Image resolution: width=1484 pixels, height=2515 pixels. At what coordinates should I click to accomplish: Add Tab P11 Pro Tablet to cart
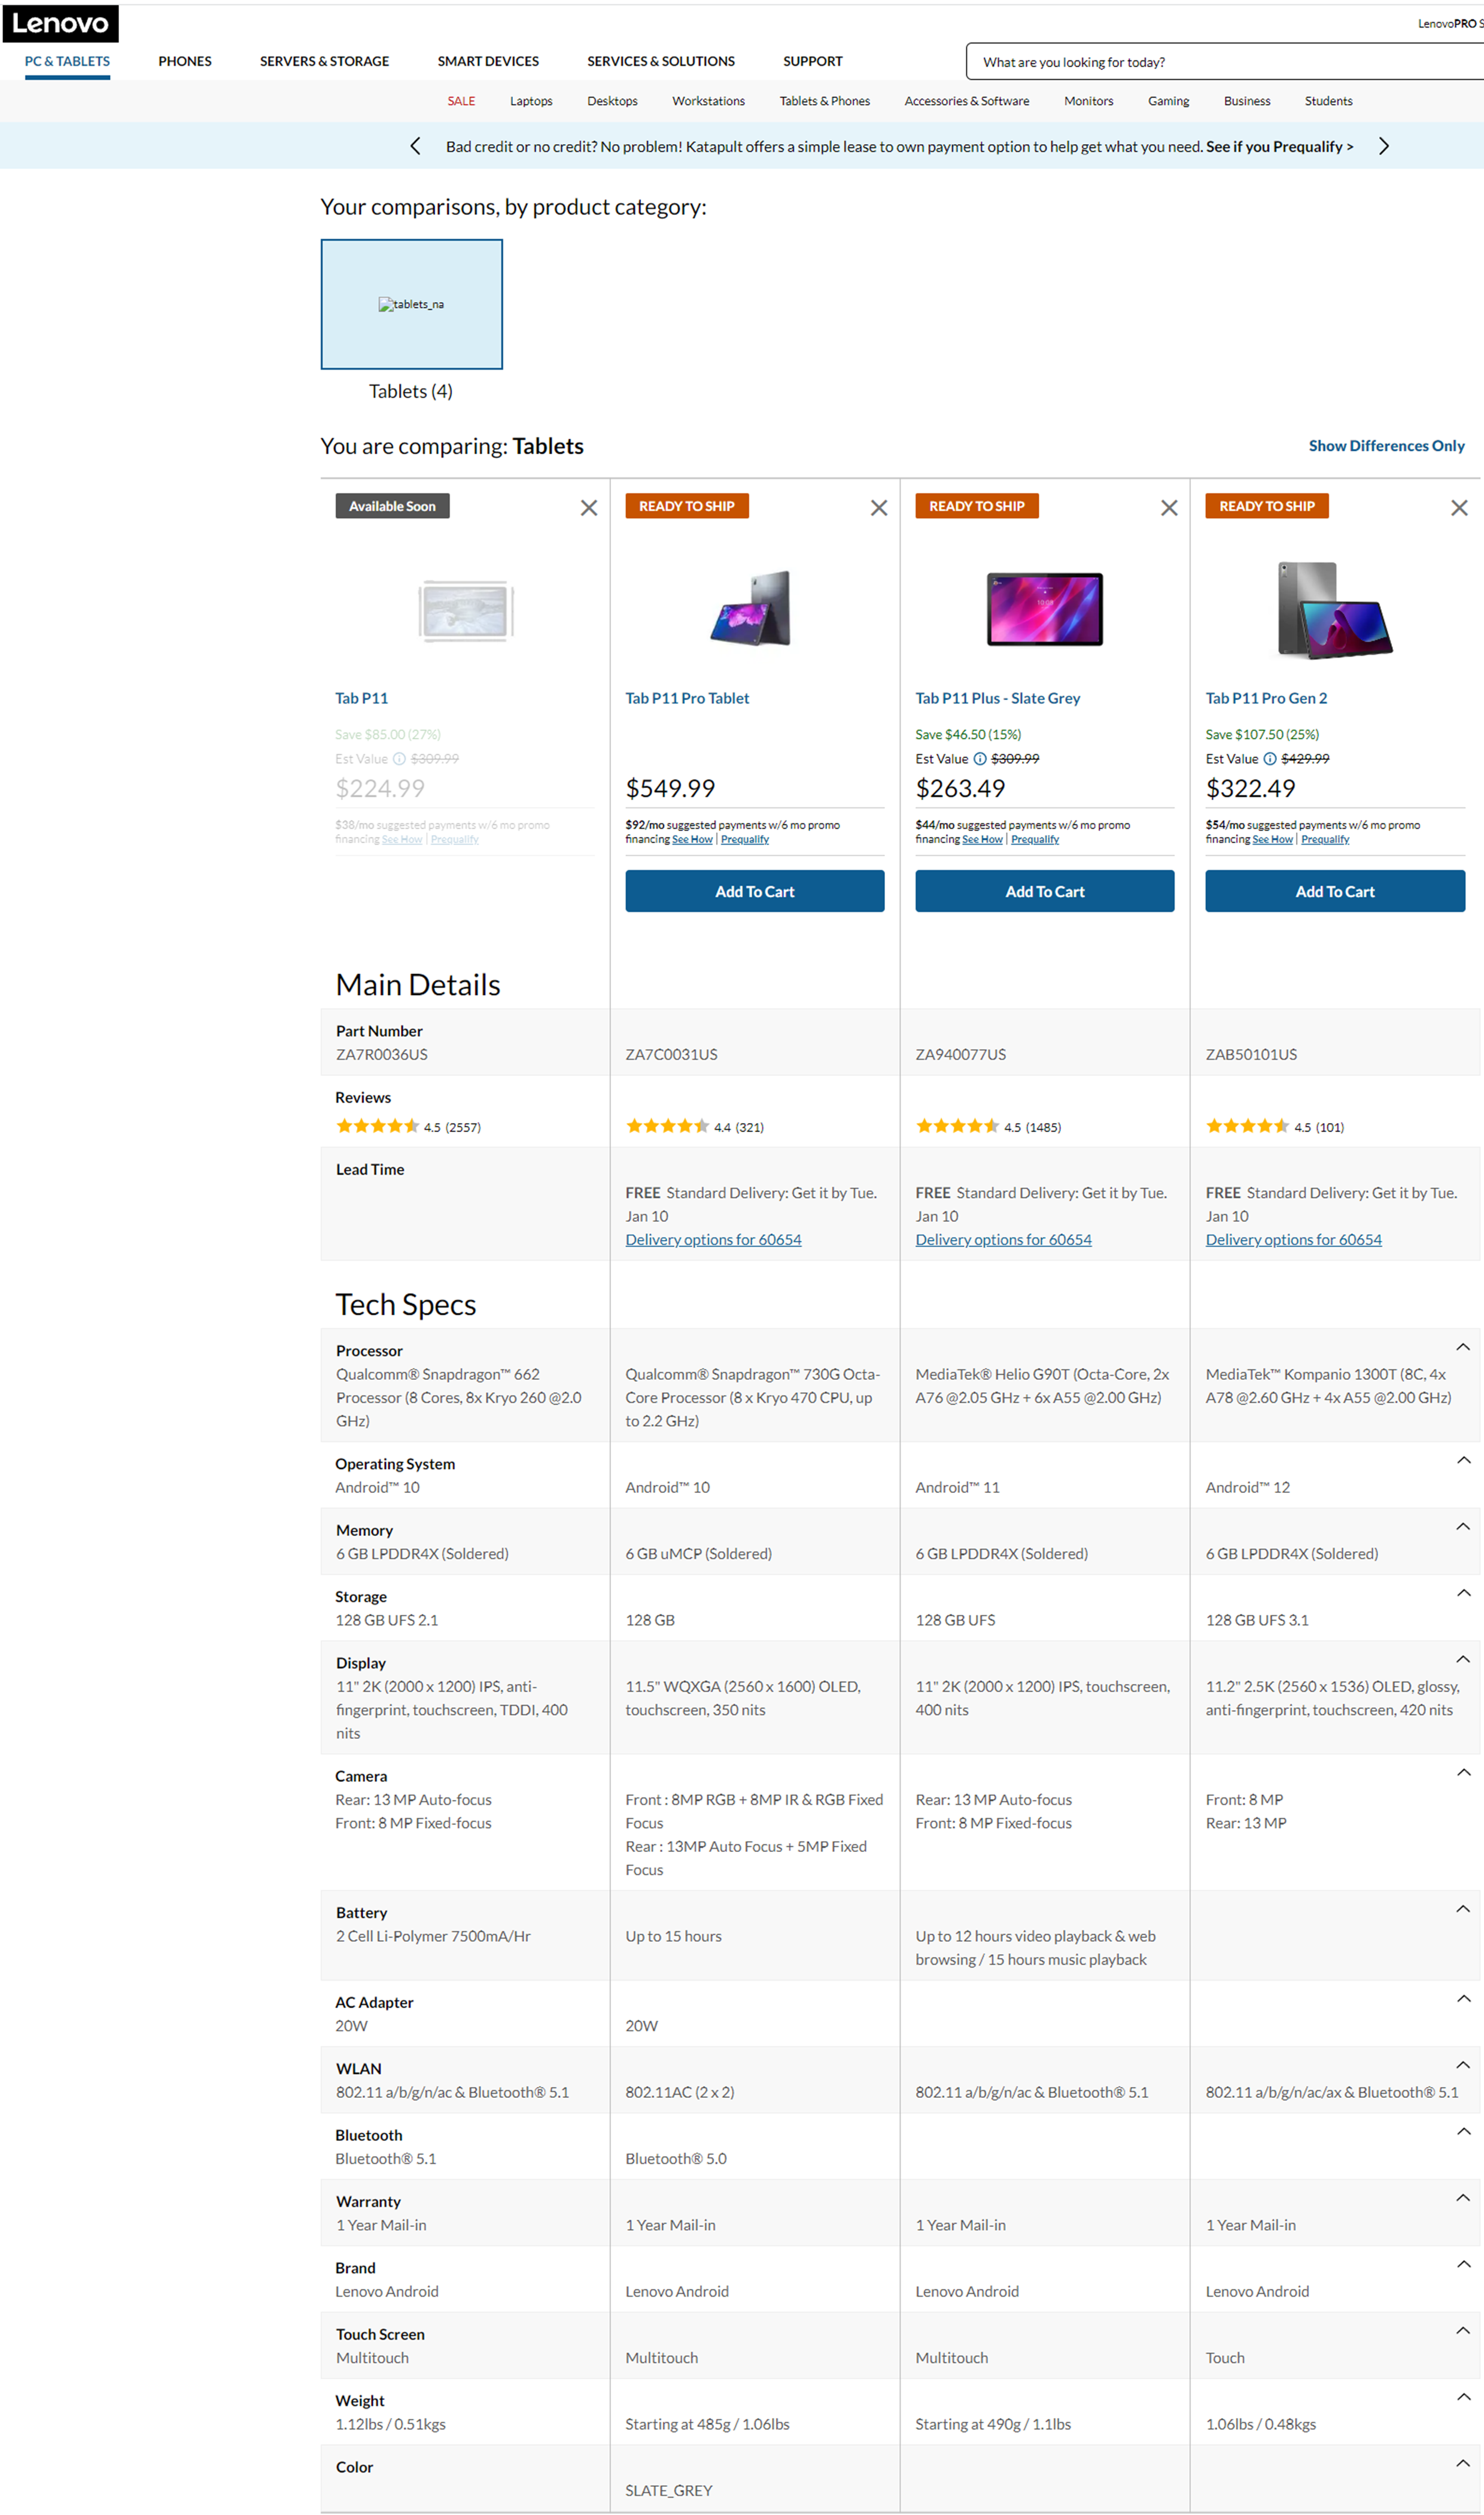[x=755, y=891]
